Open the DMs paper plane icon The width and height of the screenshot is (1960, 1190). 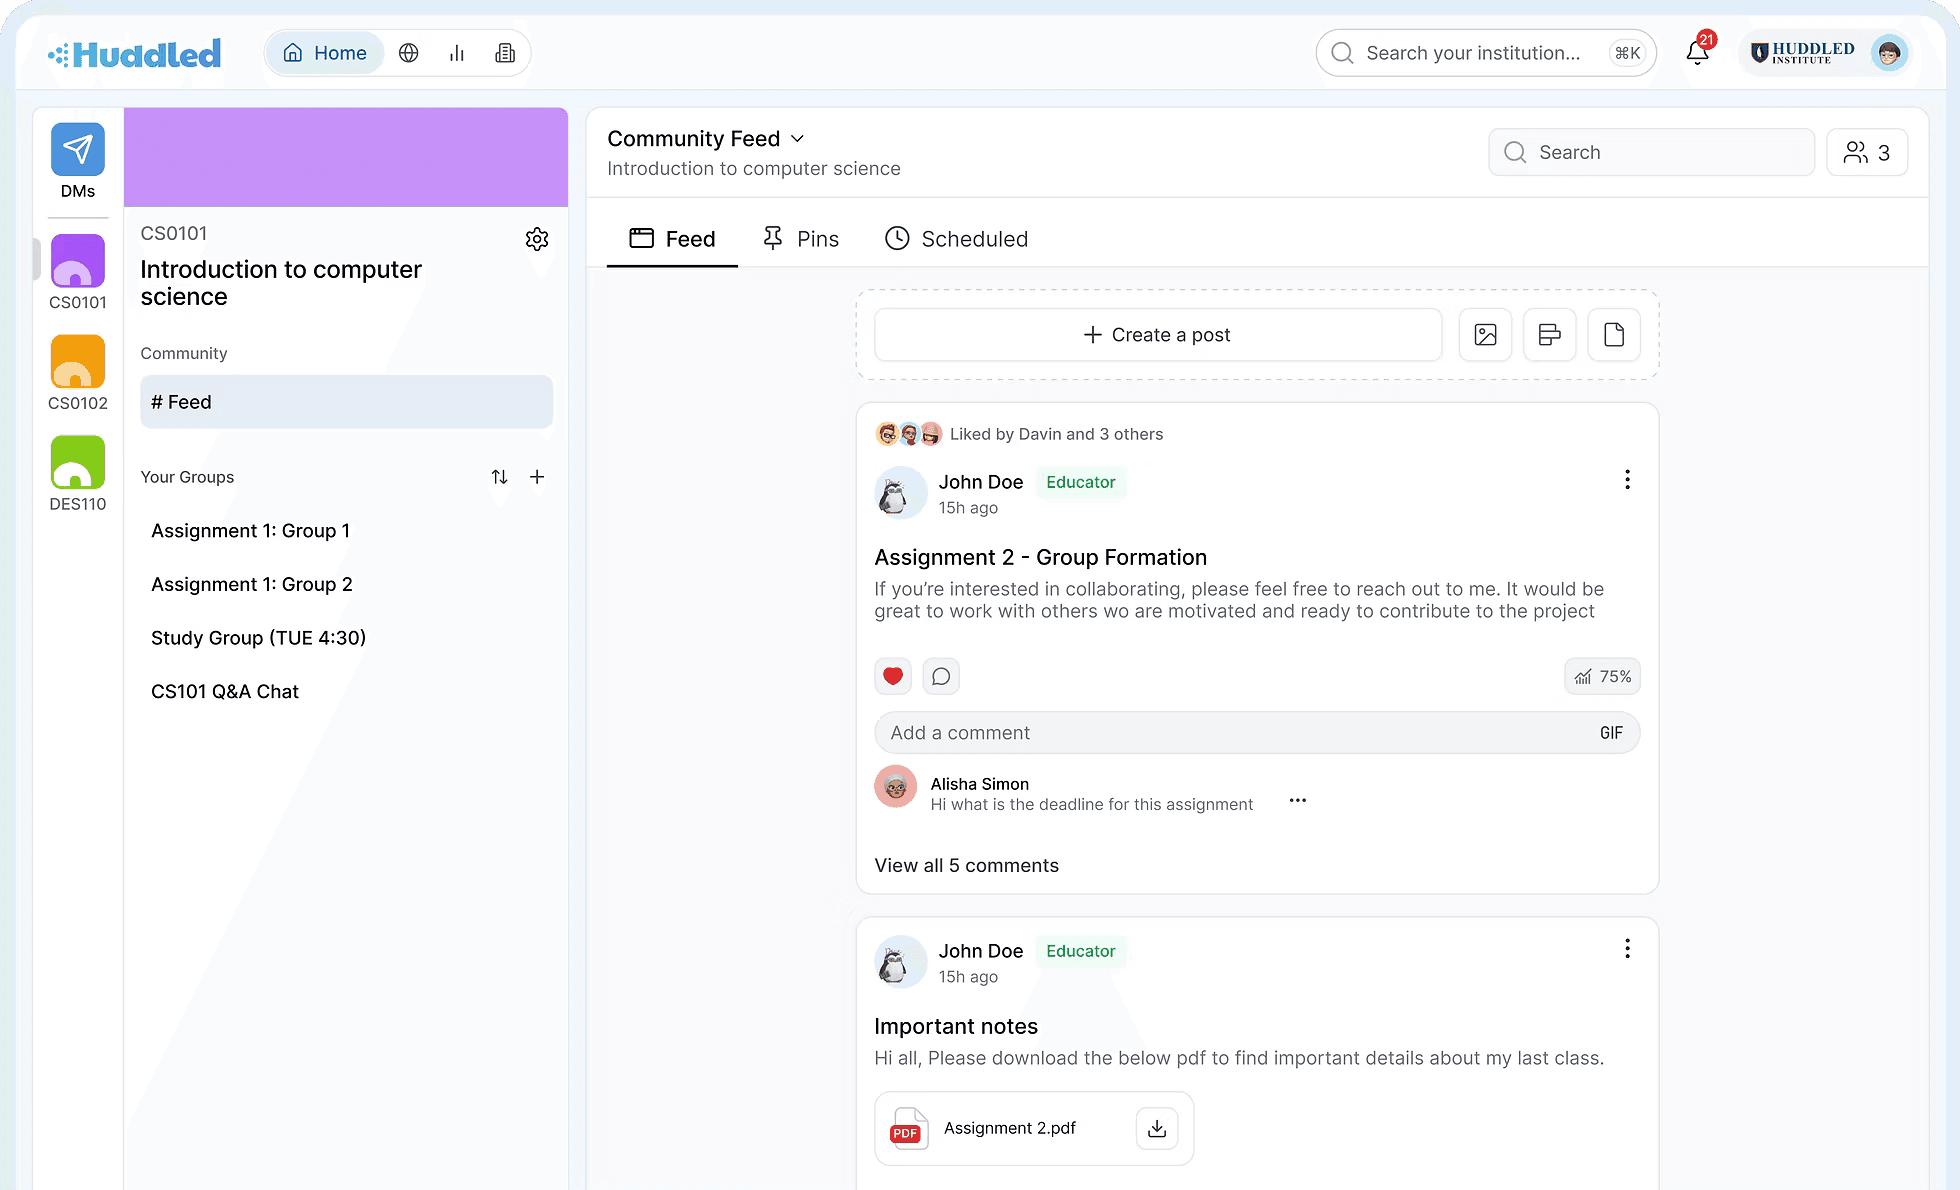pos(77,150)
